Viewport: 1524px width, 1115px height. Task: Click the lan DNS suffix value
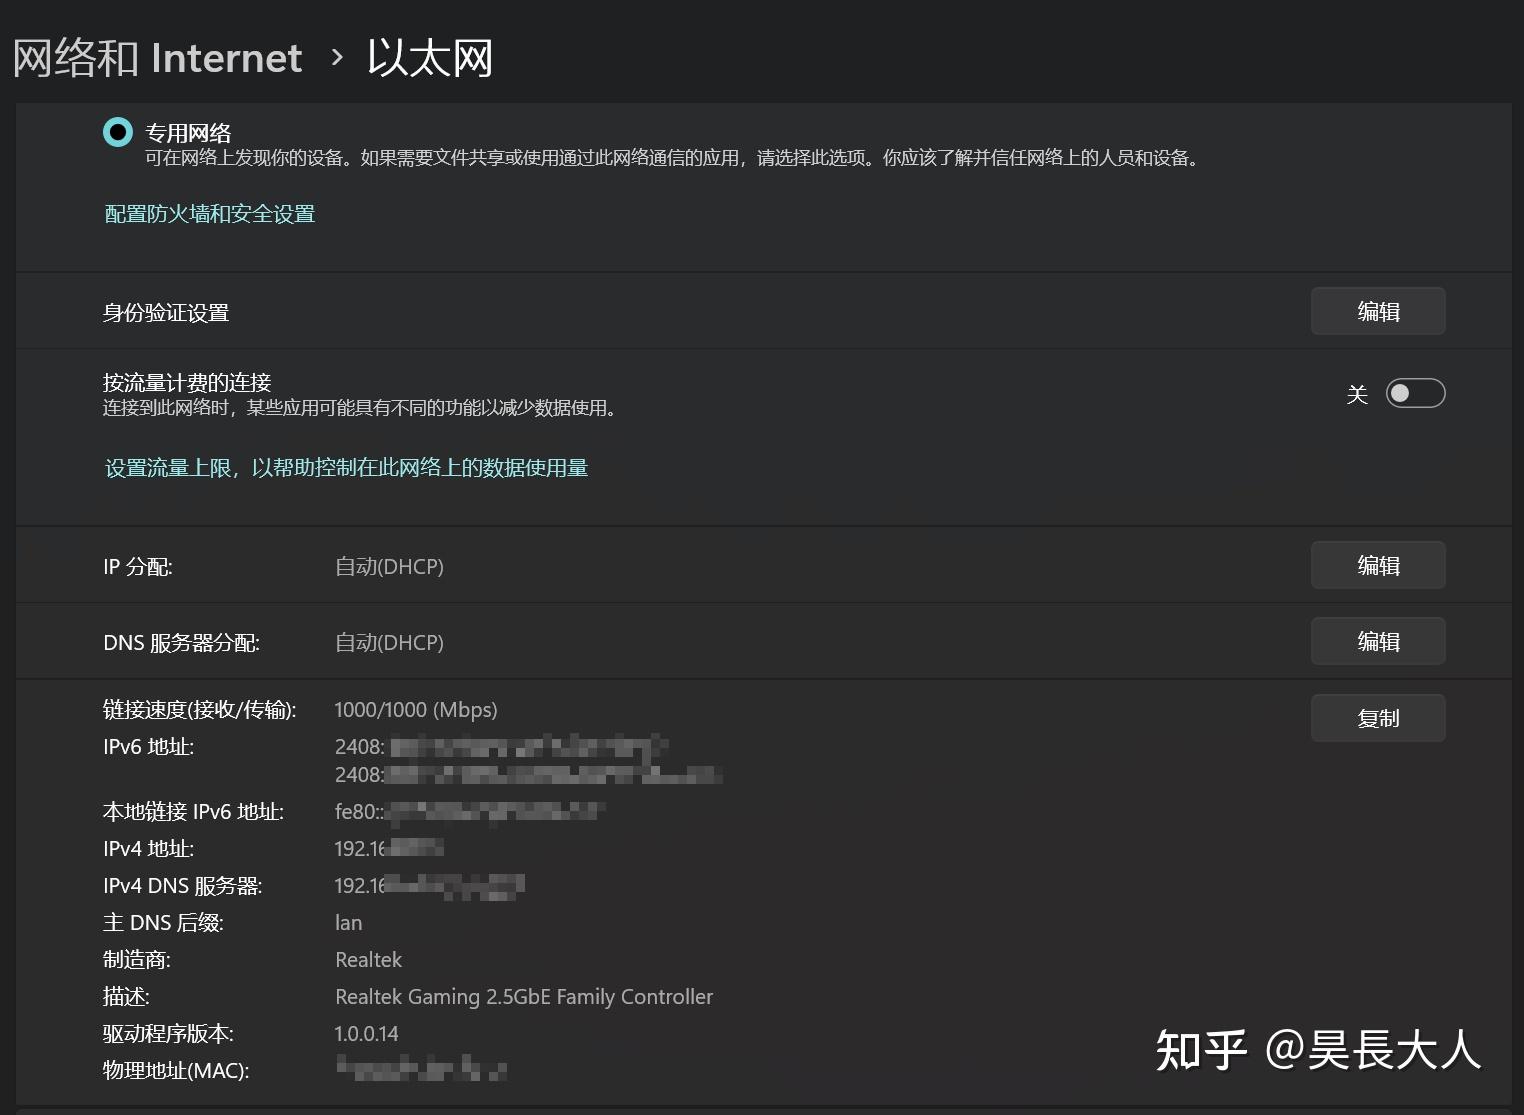348,922
